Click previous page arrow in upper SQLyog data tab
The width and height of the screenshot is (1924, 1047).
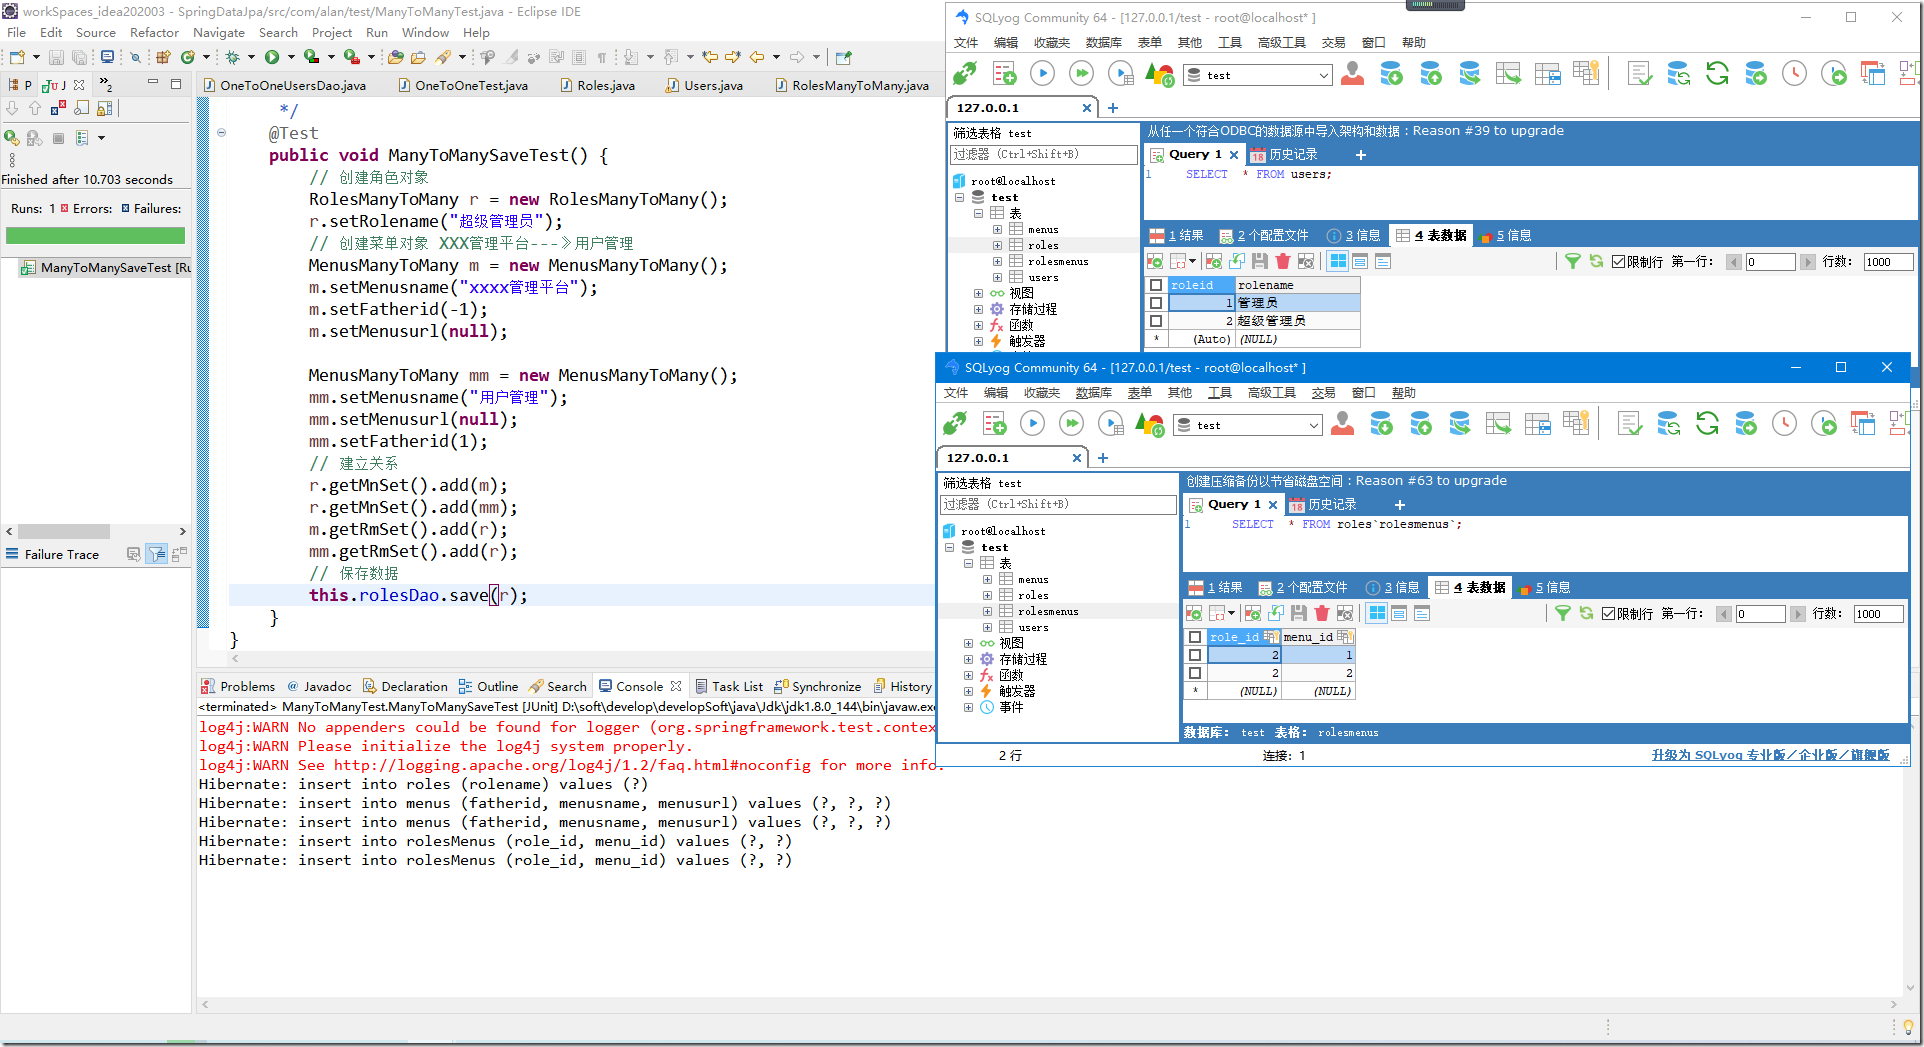1734,262
